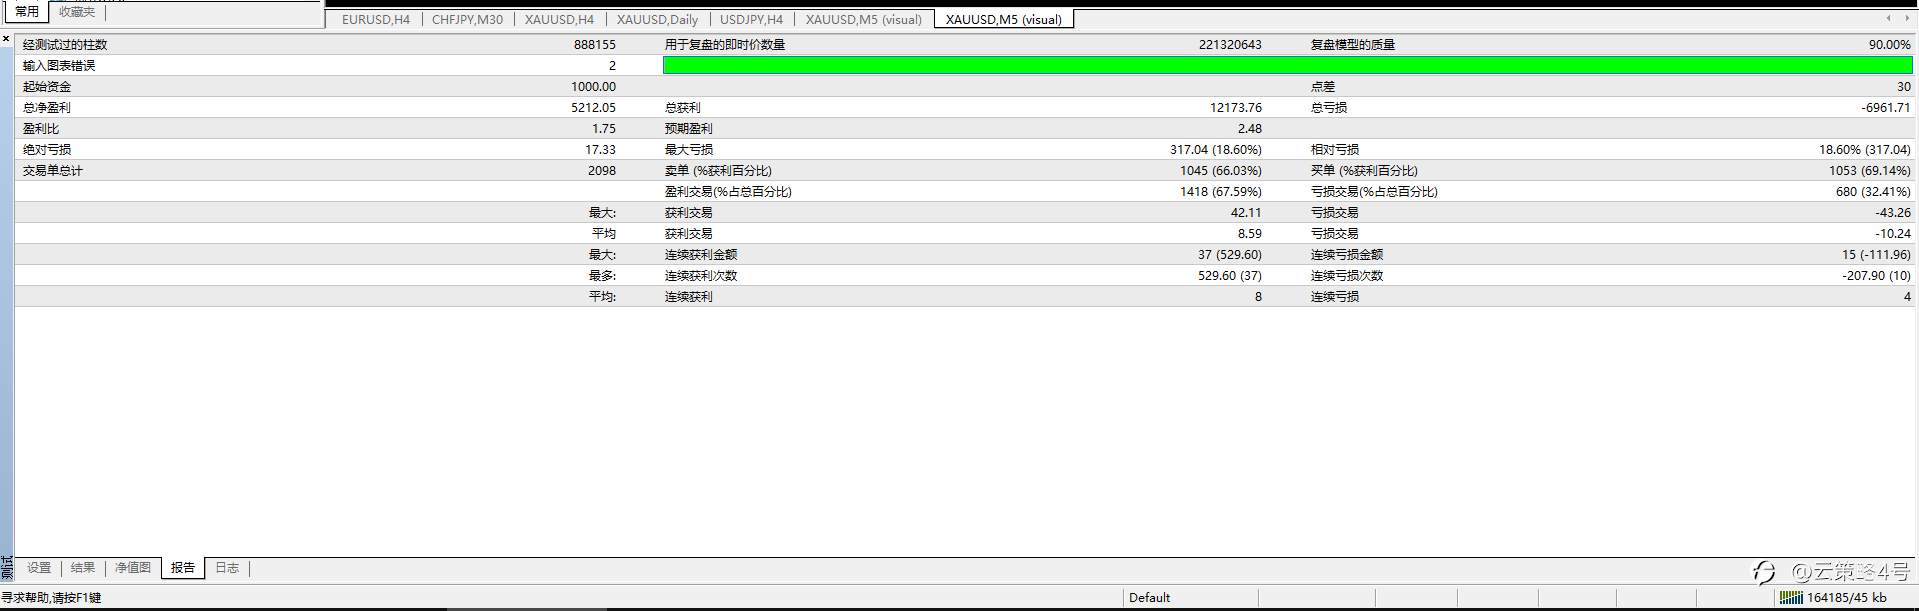The width and height of the screenshot is (1919, 611).
Task: Select the 复盘模型的质量 label
Action: (x=1352, y=45)
